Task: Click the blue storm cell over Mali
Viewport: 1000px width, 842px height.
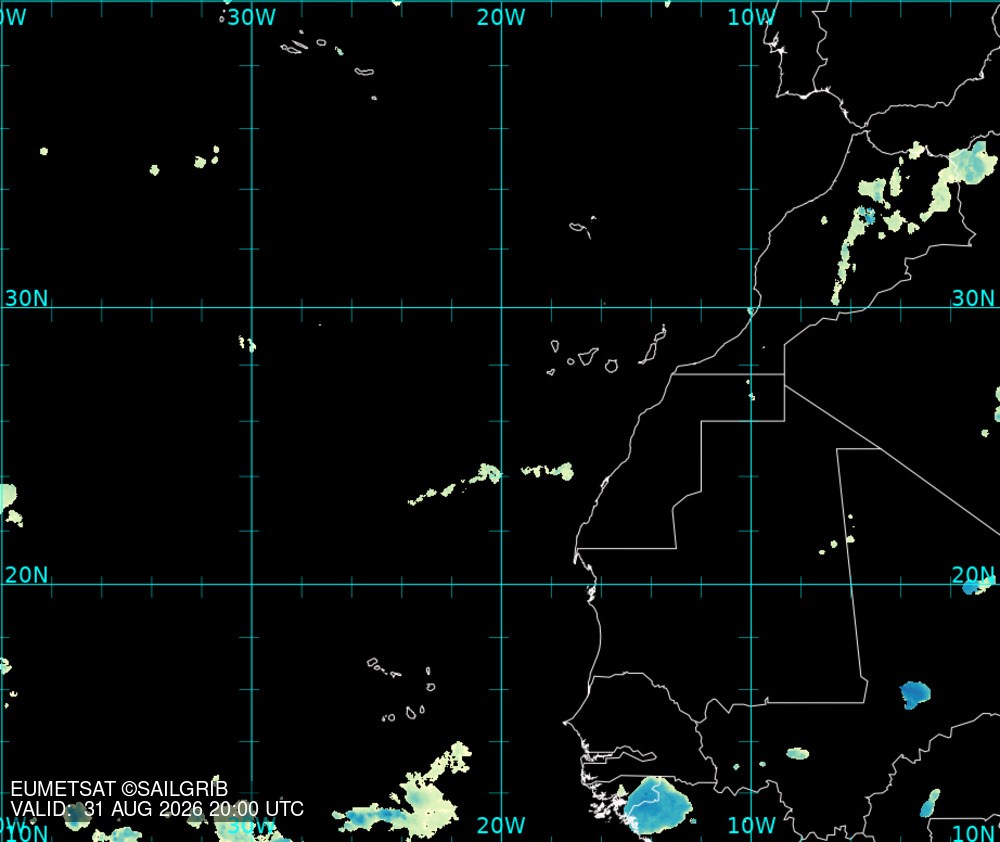Action: click(x=915, y=695)
